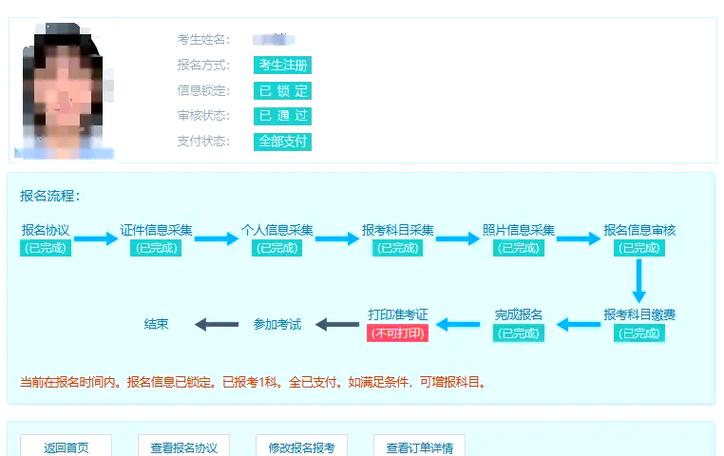Click 已完成 badge under 报名信息审核
Screen dimensions: 724x456
click(x=639, y=248)
